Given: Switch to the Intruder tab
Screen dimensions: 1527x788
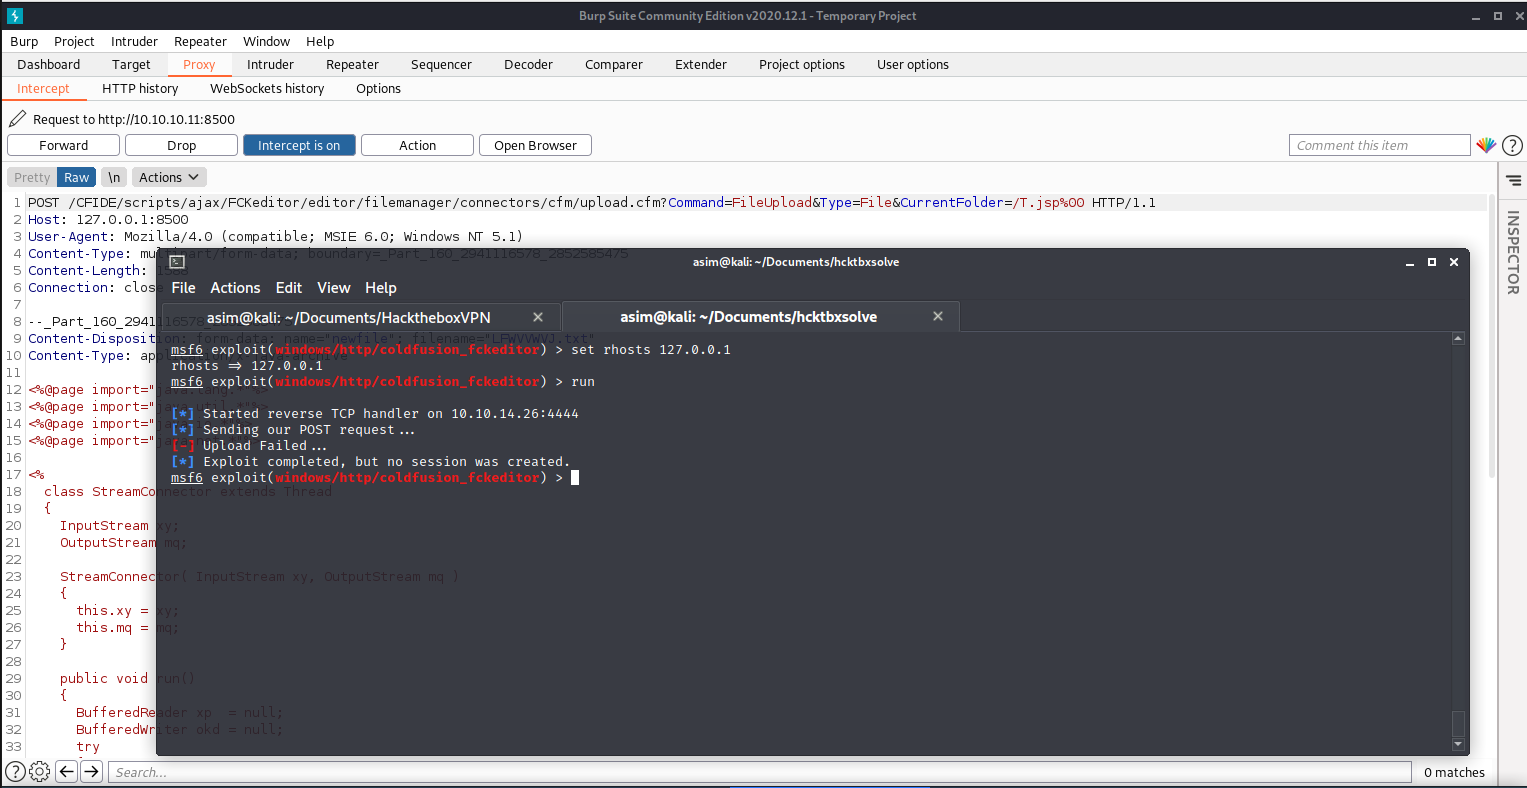Looking at the screenshot, I should click(x=270, y=64).
